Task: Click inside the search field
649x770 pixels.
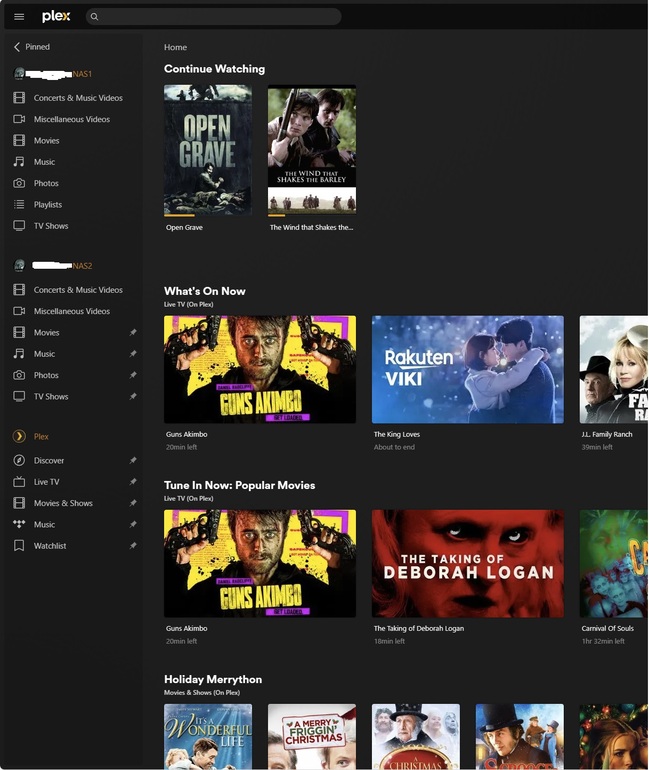Action: click(x=214, y=17)
